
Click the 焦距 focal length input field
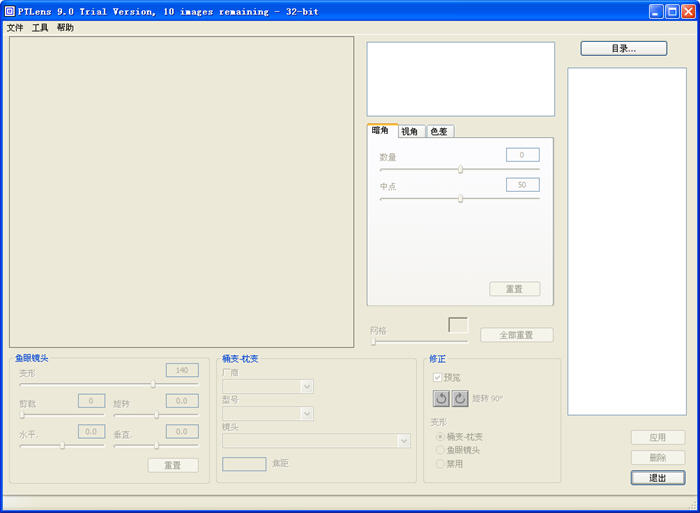click(x=244, y=464)
